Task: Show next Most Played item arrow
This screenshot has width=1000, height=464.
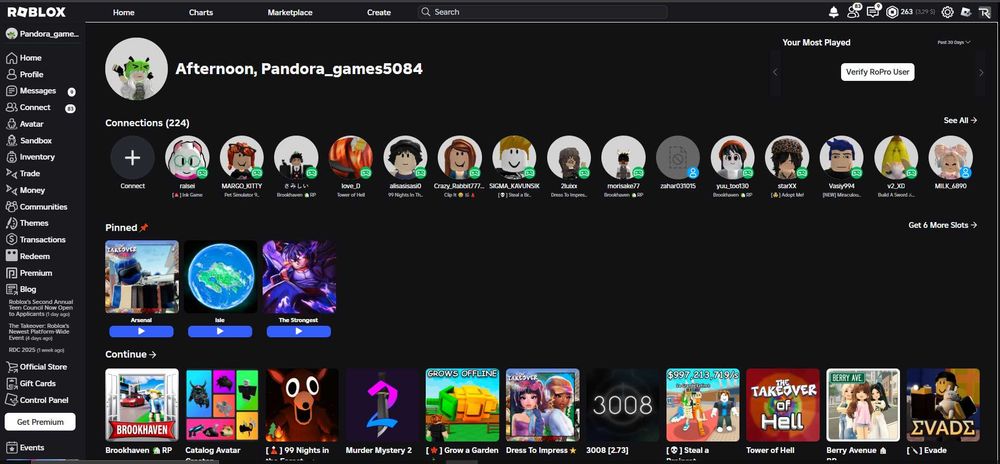Action: tap(981, 72)
